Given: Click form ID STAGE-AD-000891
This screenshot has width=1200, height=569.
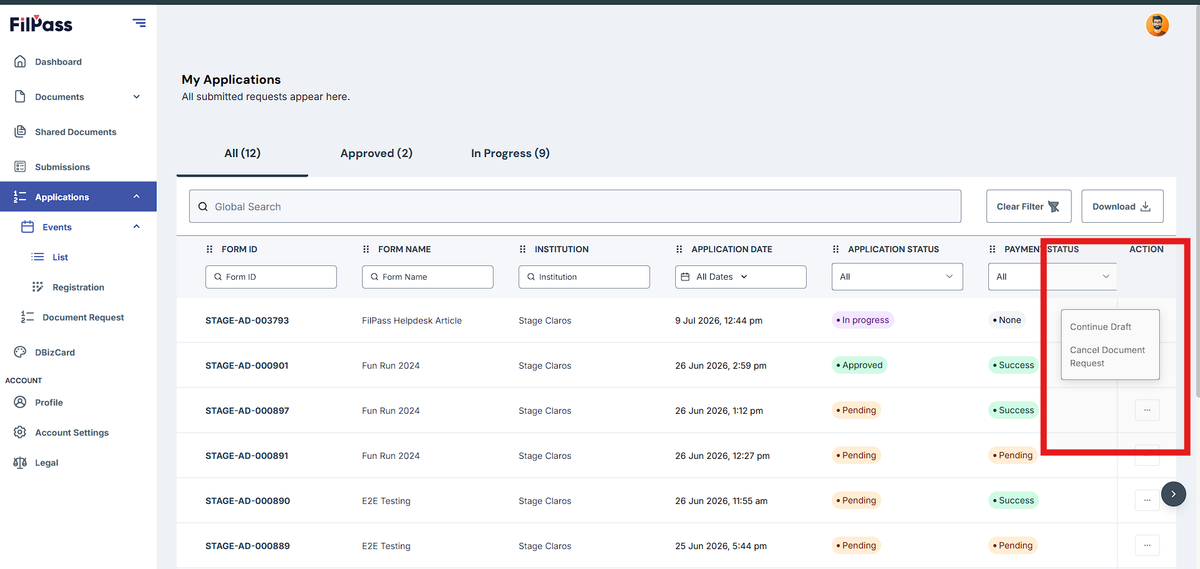Looking at the screenshot, I should coord(247,455).
